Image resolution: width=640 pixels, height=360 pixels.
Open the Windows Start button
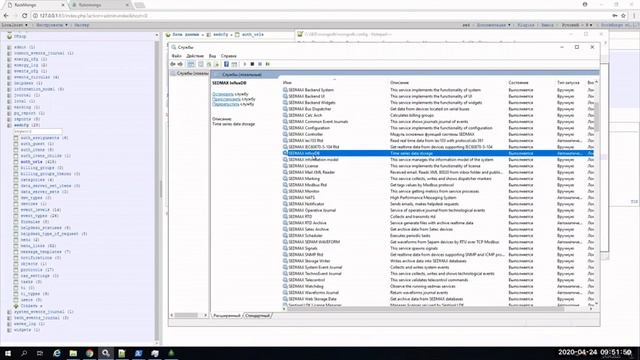click(8, 353)
